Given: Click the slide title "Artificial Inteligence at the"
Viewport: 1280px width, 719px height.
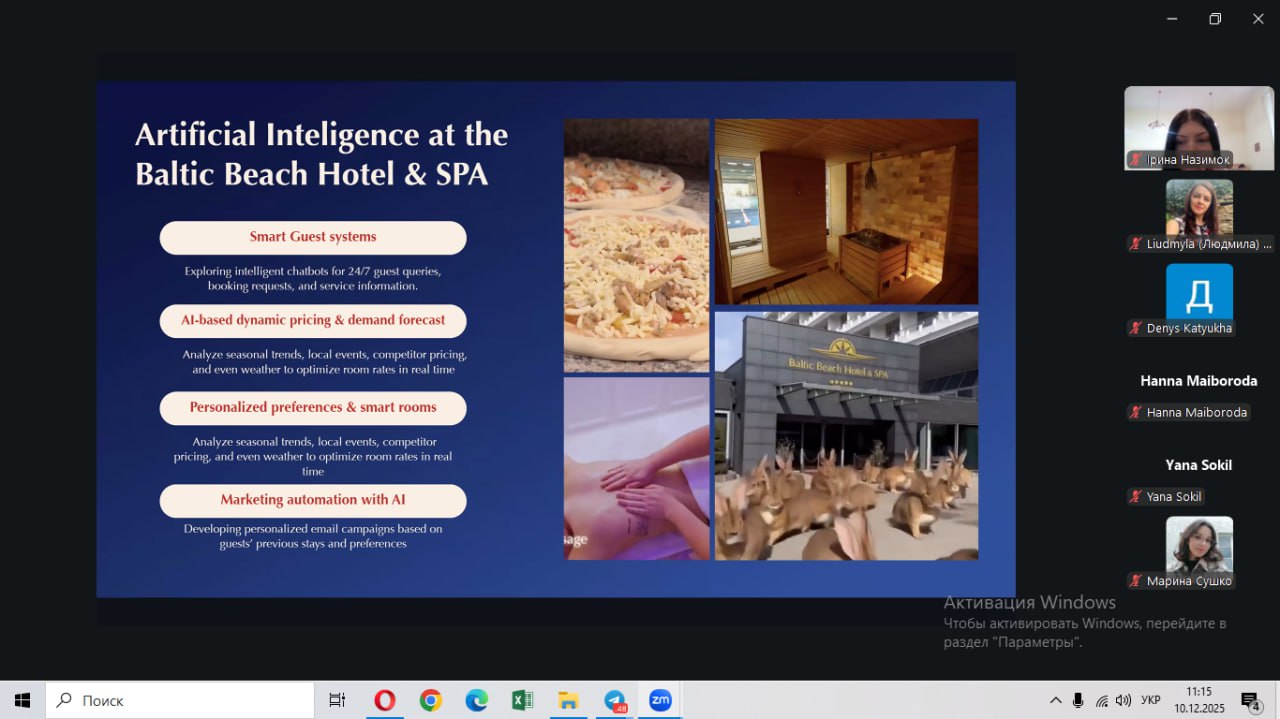Looking at the screenshot, I should coord(321,134).
